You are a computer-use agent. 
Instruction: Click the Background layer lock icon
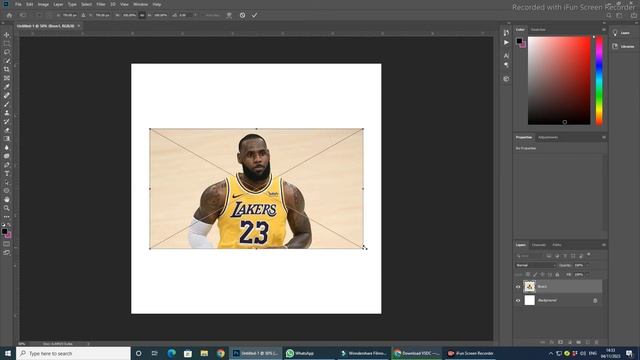click(x=595, y=300)
